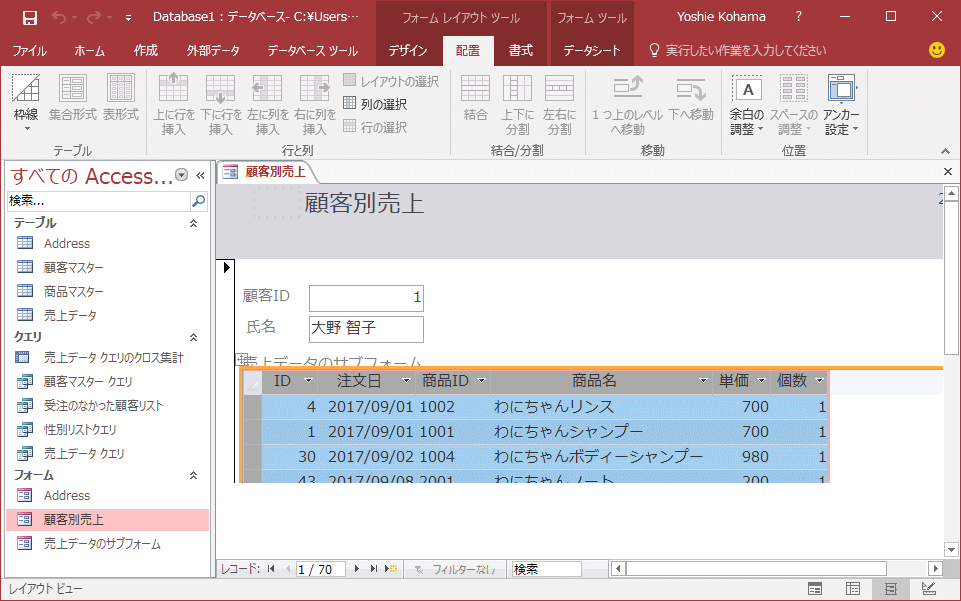Open the ファイル tab
The height and width of the screenshot is (601, 961).
(x=29, y=51)
